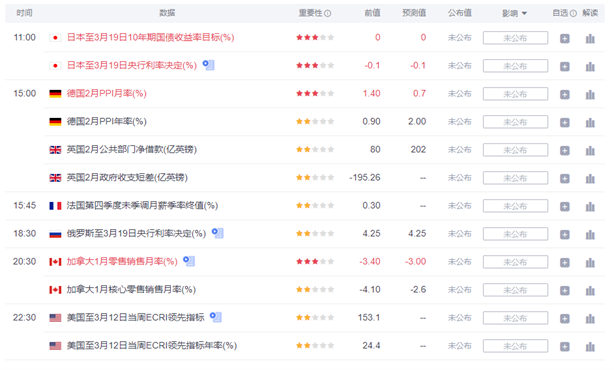Open 加拿大1月零售销售月率(%) link

click(x=122, y=261)
